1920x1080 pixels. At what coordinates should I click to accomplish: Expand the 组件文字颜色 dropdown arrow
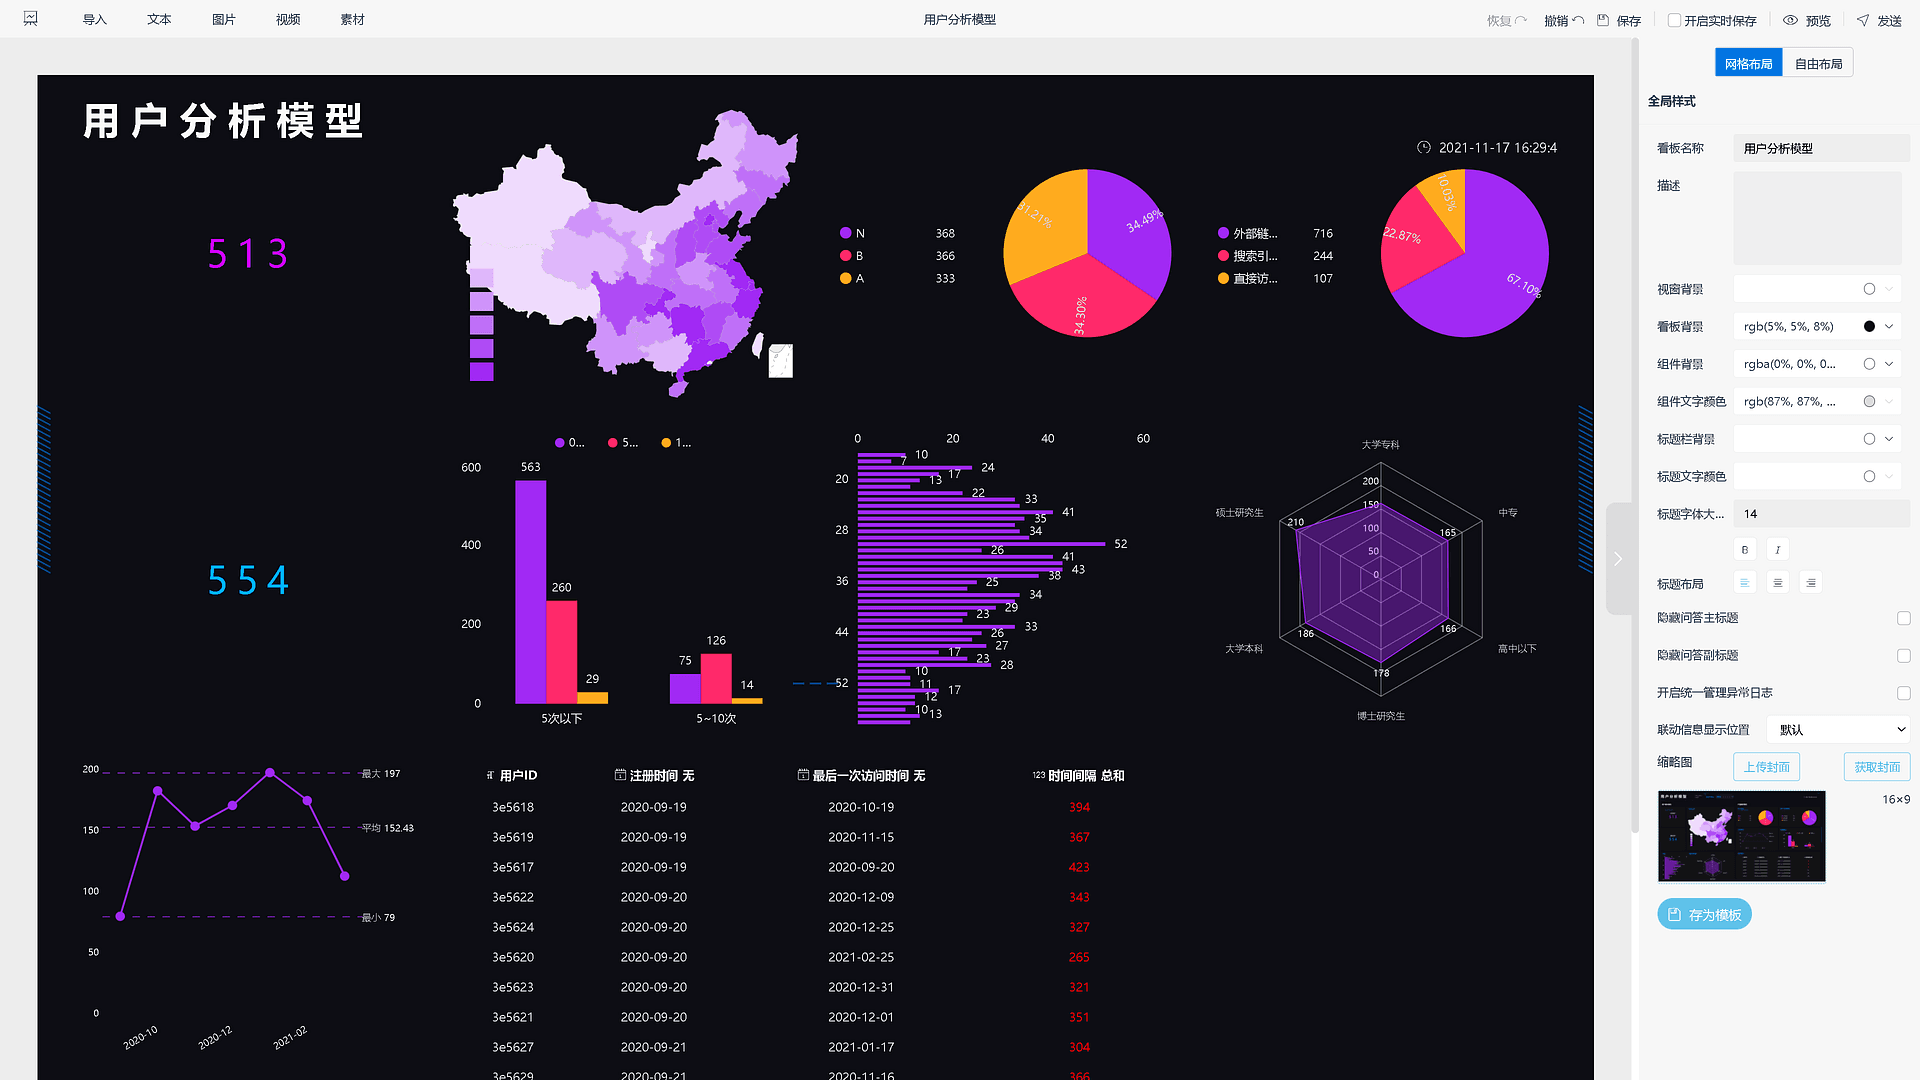[1889, 401]
